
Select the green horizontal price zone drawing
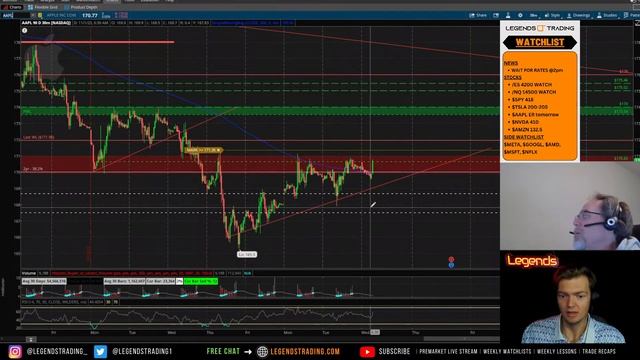260,111
